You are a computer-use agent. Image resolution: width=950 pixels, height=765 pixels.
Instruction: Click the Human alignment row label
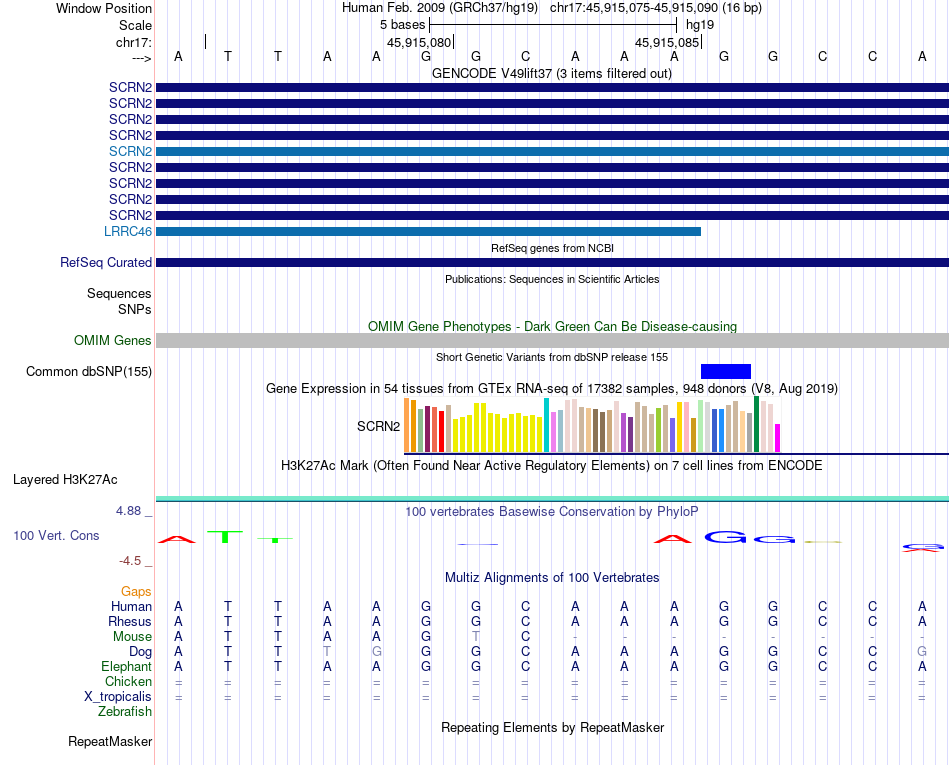[x=131, y=606]
